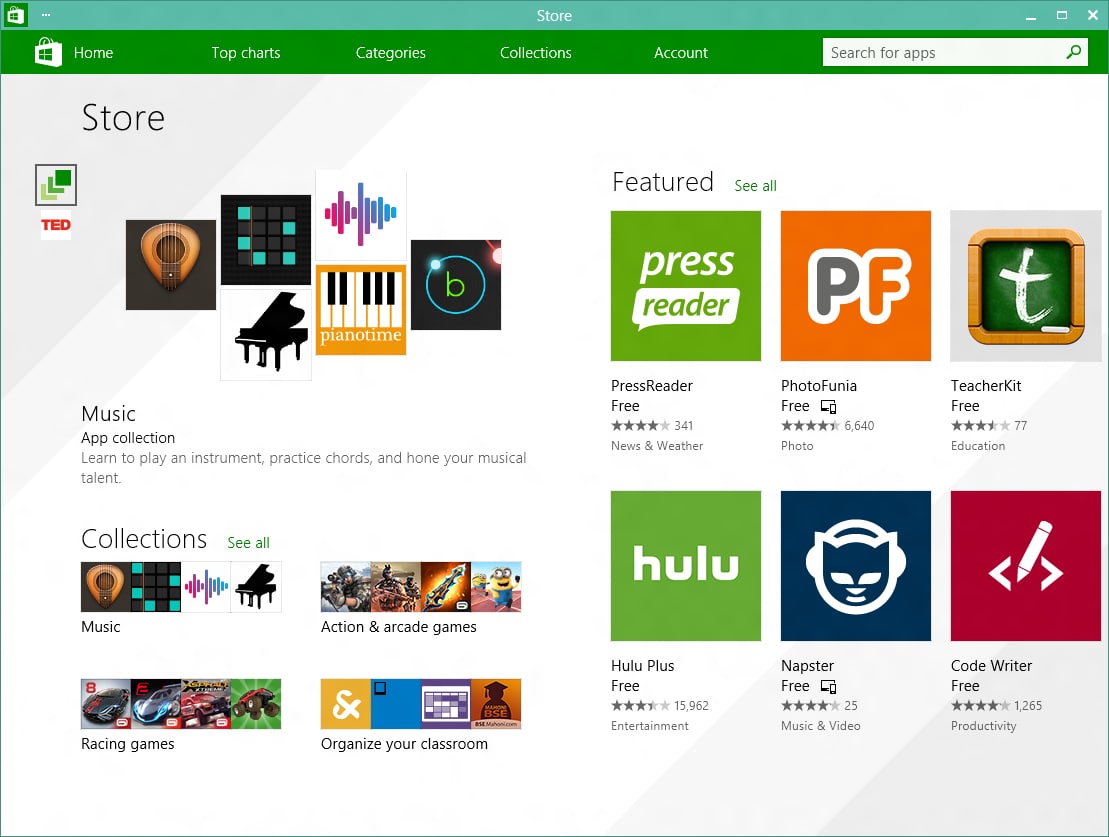Open the pianotime app tile
This screenshot has height=837, width=1109.
[x=361, y=310]
